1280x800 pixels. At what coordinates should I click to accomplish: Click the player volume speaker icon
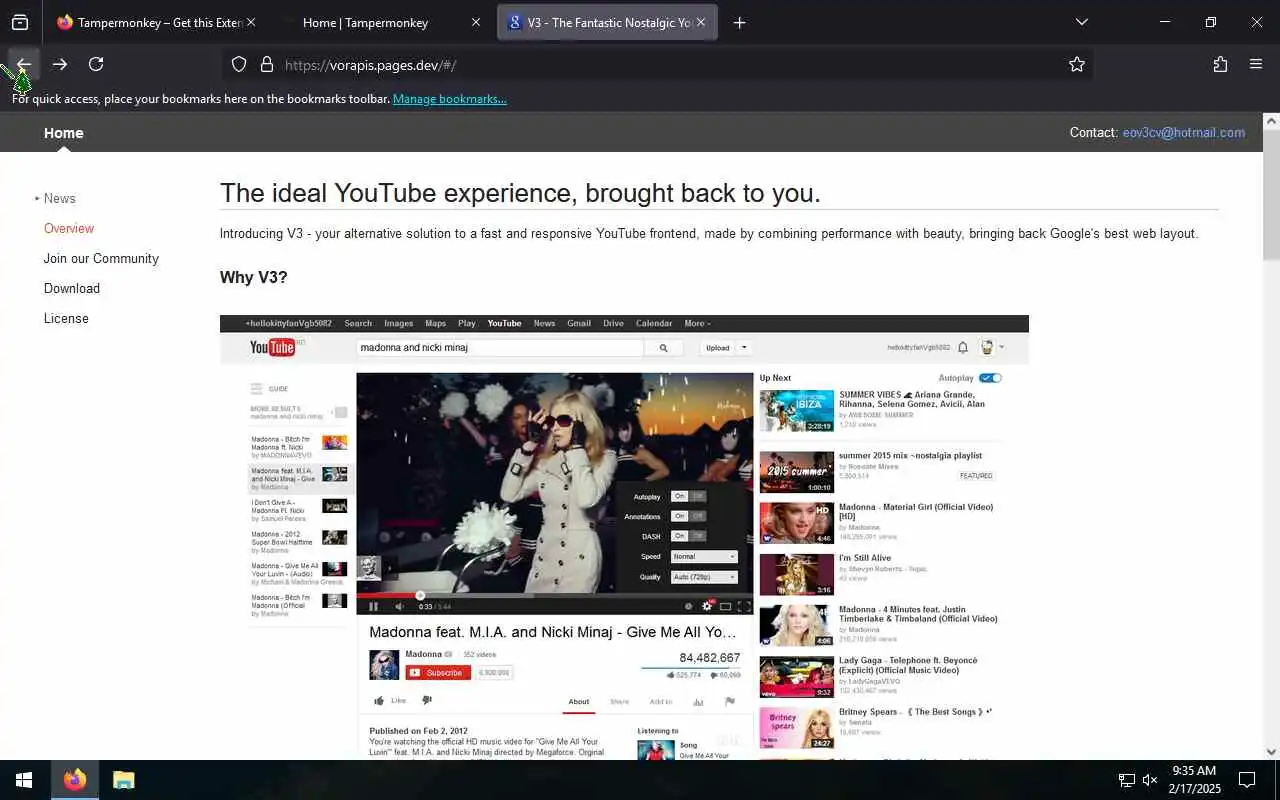point(399,606)
